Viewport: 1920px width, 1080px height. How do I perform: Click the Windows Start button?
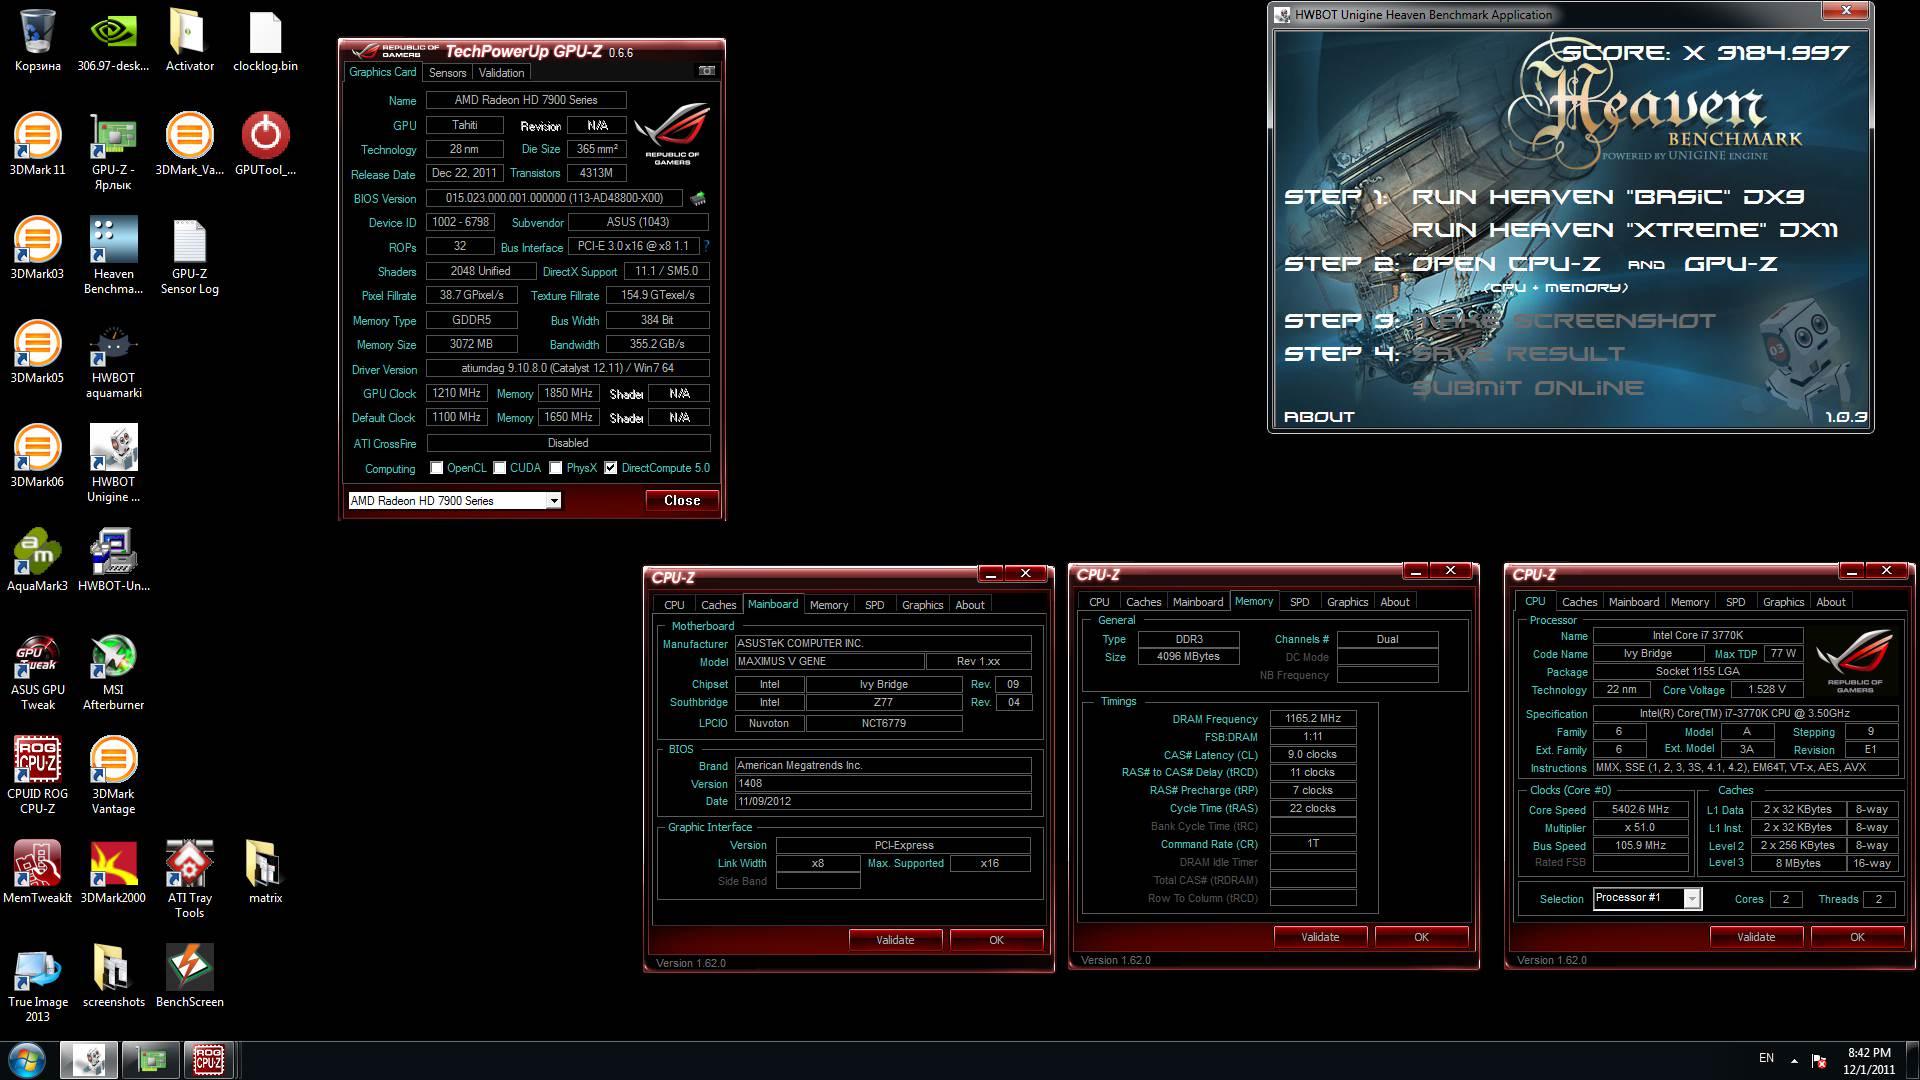(x=26, y=1060)
